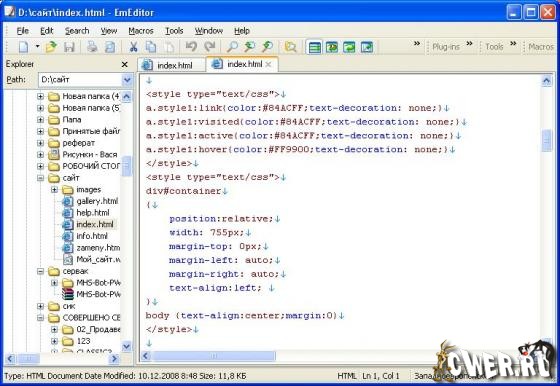Enable Wrap by Characters mode
This screenshot has width=560, height=386.
click(x=332, y=47)
